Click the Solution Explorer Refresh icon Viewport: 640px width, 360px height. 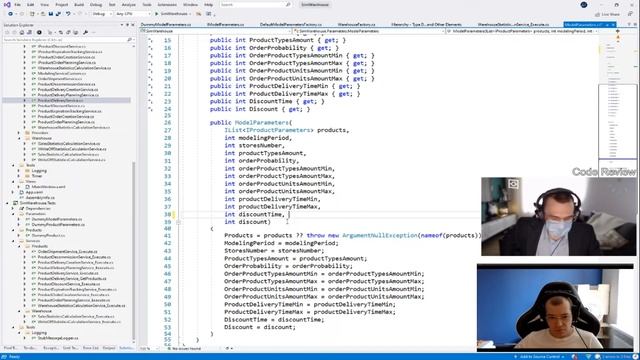pos(61,32)
